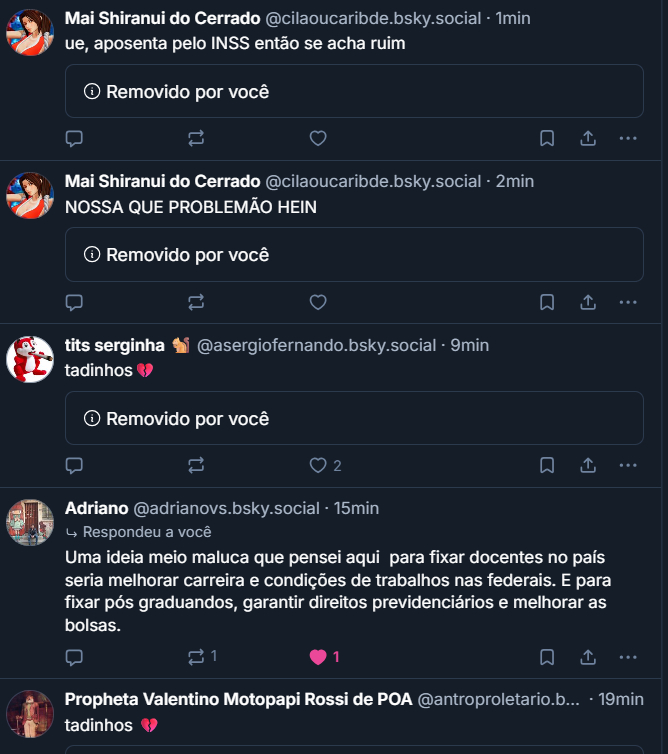
Task: Like tits serginha's post with 2 likes
Action: (319, 465)
